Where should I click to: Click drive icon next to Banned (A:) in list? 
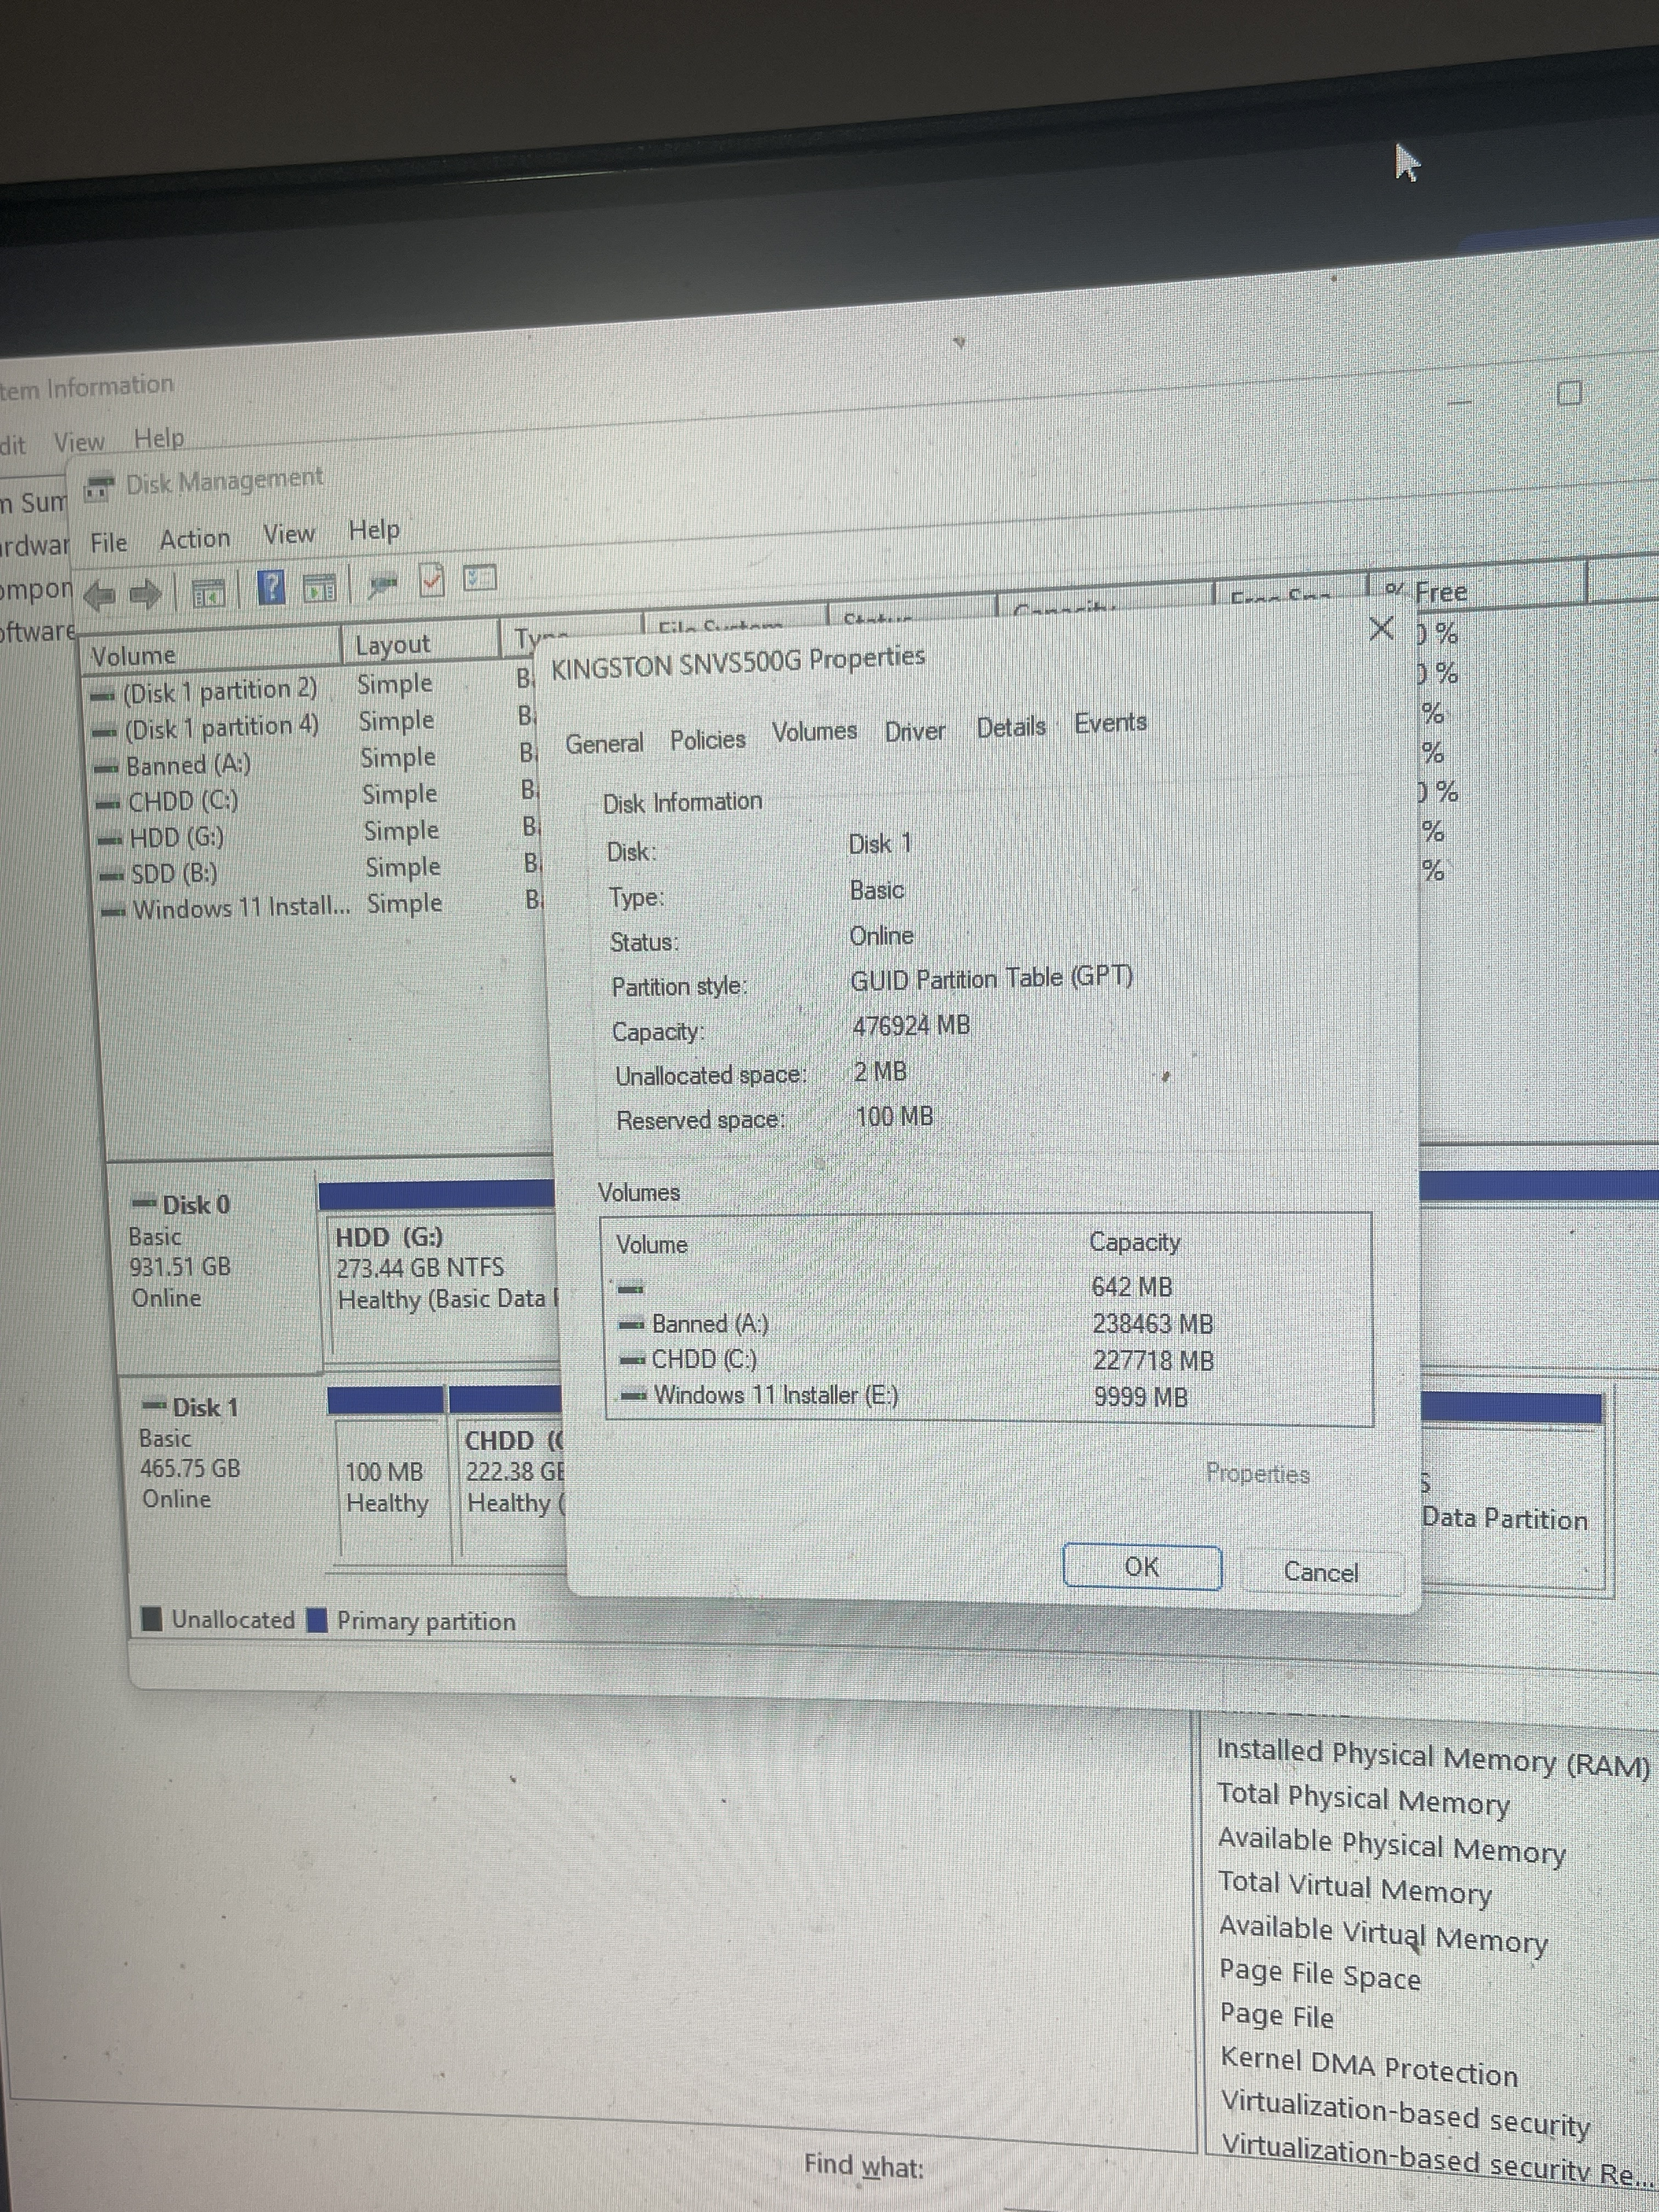(107, 768)
